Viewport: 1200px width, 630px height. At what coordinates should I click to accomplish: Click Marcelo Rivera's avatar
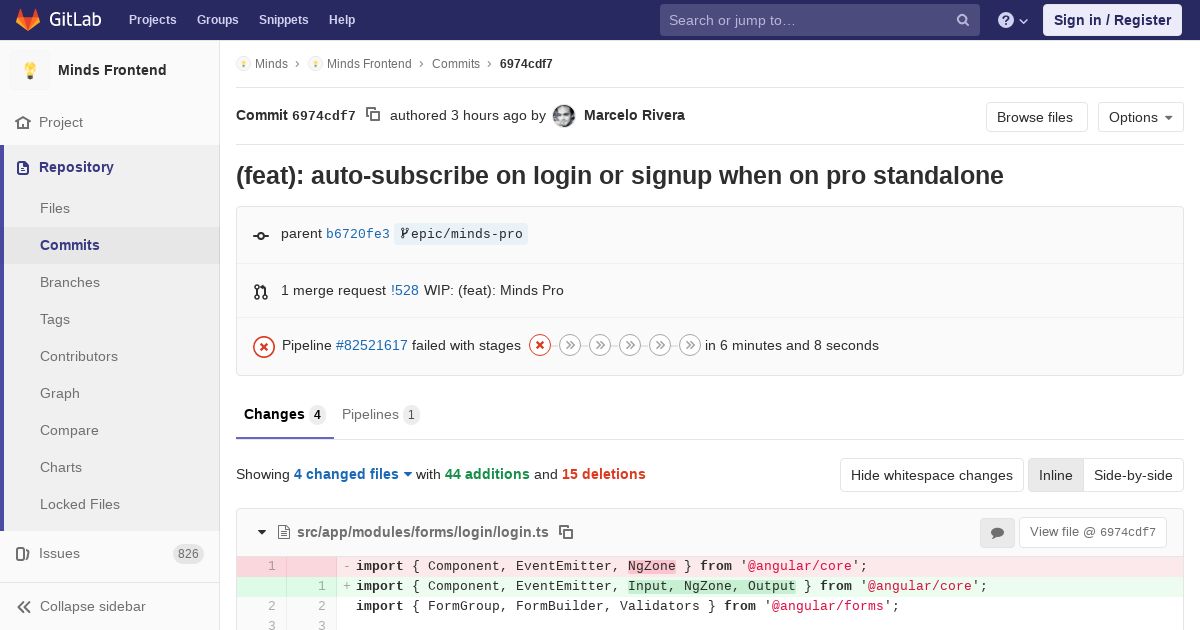tap(564, 116)
